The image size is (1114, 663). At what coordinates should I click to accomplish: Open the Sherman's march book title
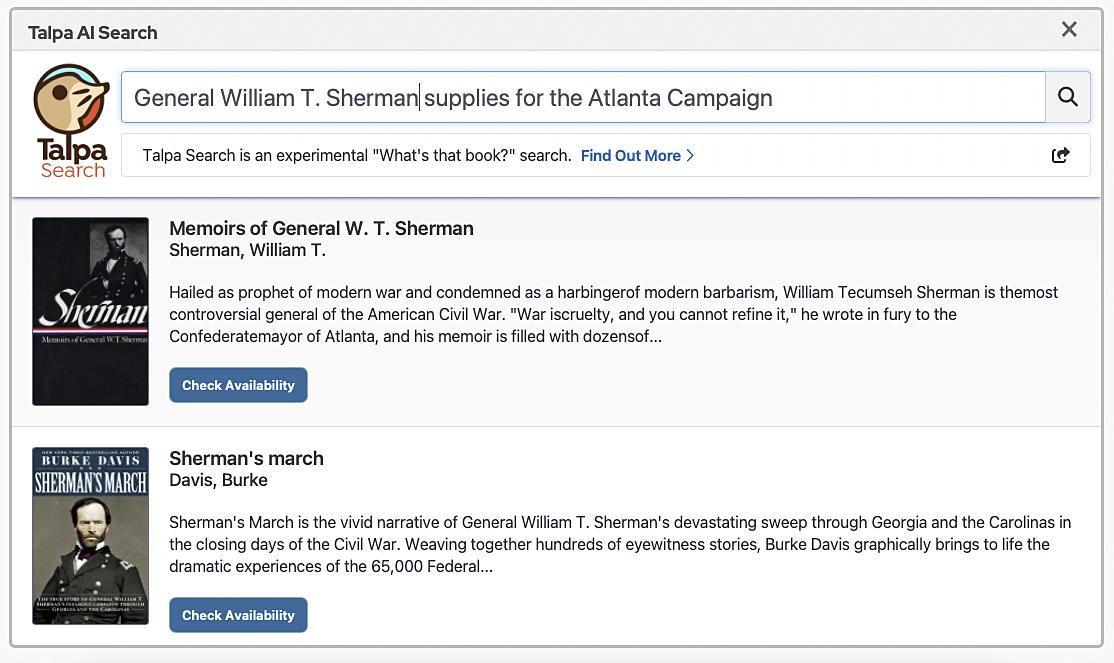246,458
